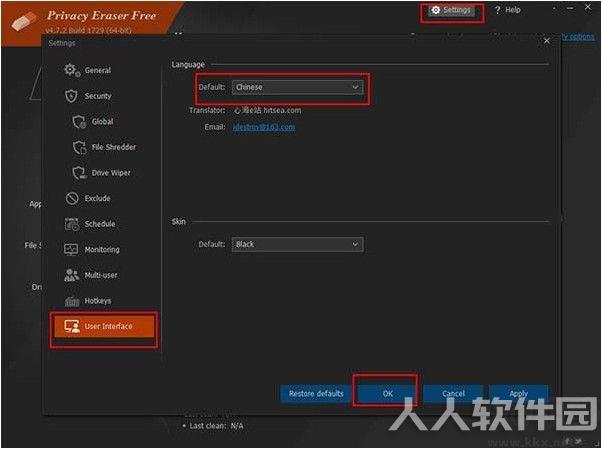Click the File Shredder icon
This screenshot has width=602, height=449.
click(x=79, y=147)
